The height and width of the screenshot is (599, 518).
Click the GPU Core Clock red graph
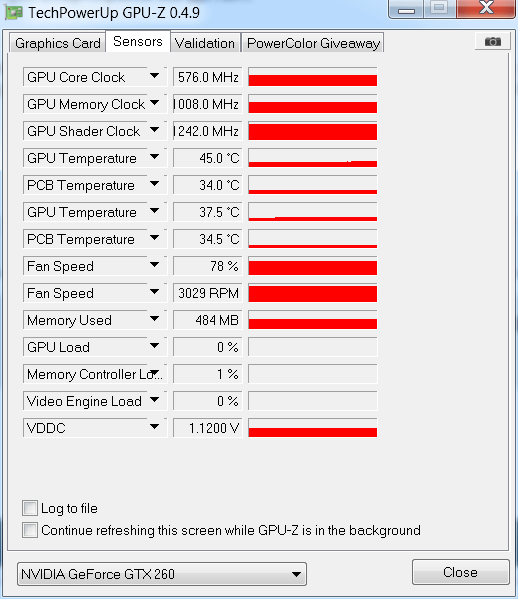pyautogui.click(x=312, y=76)
